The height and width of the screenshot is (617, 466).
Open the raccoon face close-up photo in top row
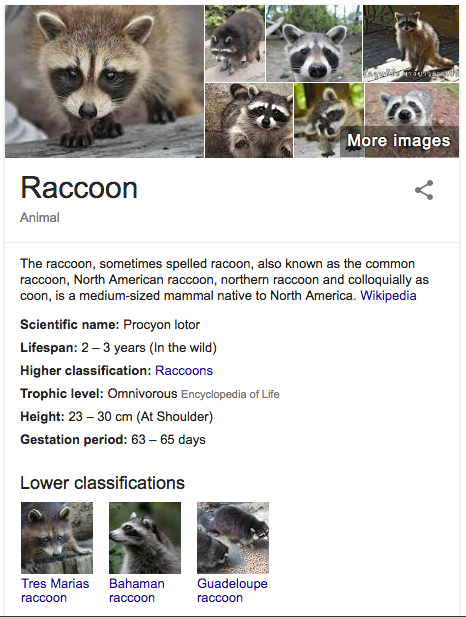point(314,43)
